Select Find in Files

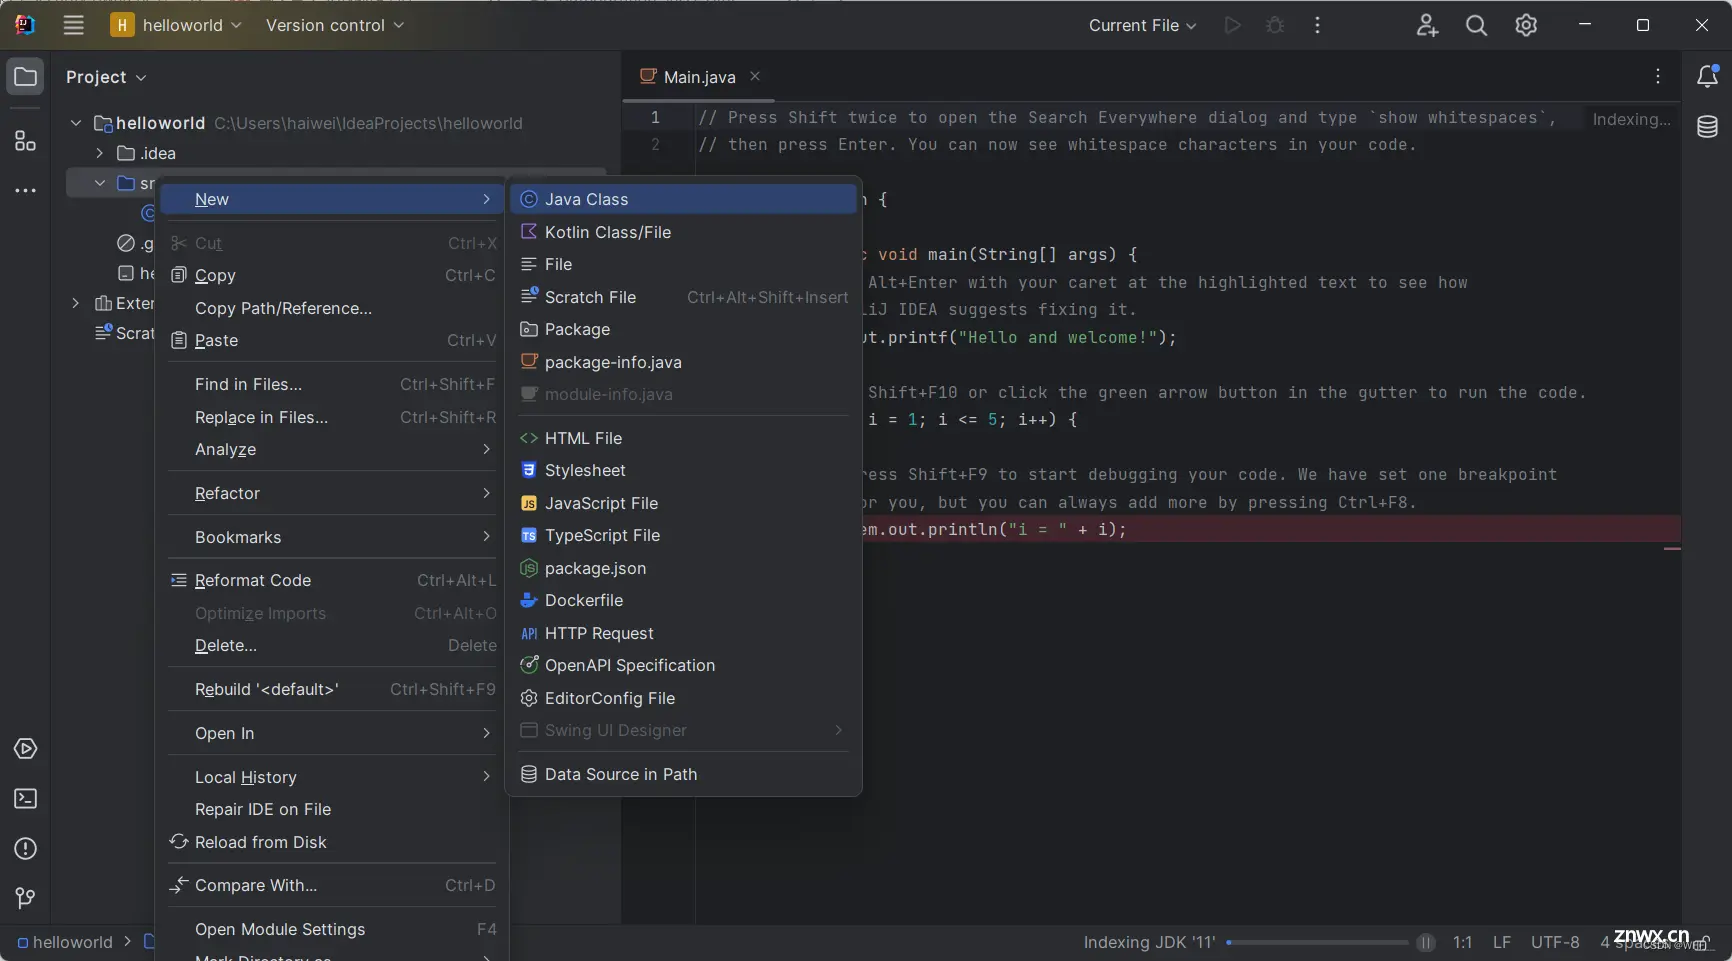click(332, 384)
